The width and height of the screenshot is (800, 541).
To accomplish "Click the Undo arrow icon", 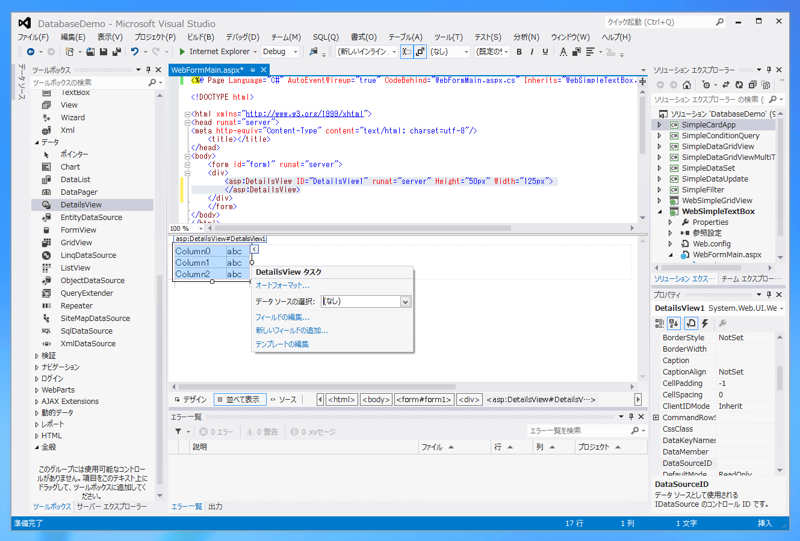I will coord(135,52).
